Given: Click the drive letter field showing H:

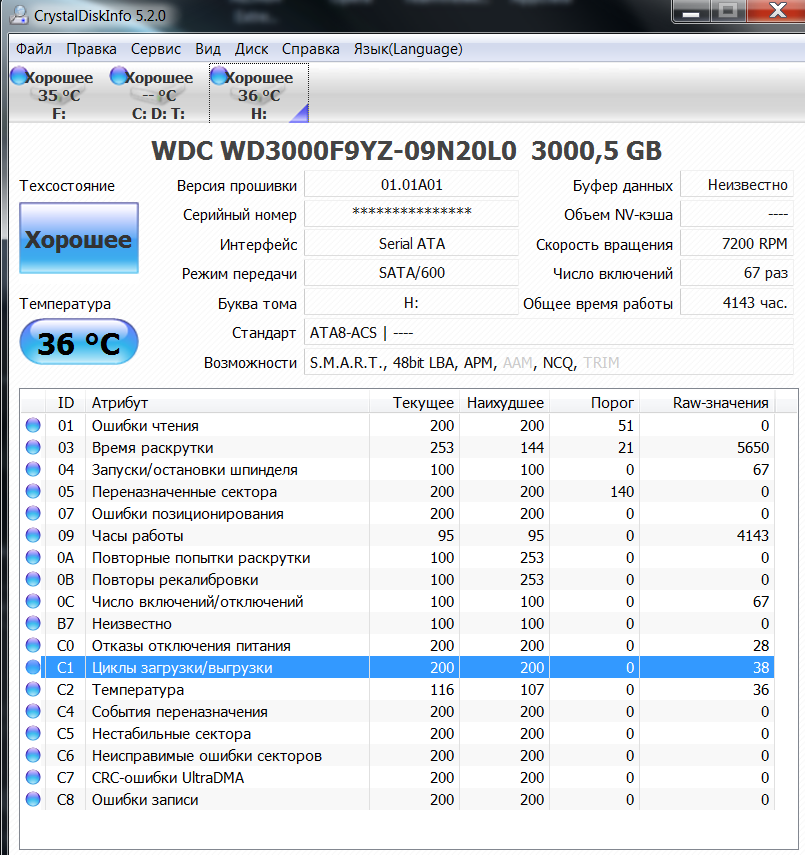Looking at the screenshot, I should [411, 303].
